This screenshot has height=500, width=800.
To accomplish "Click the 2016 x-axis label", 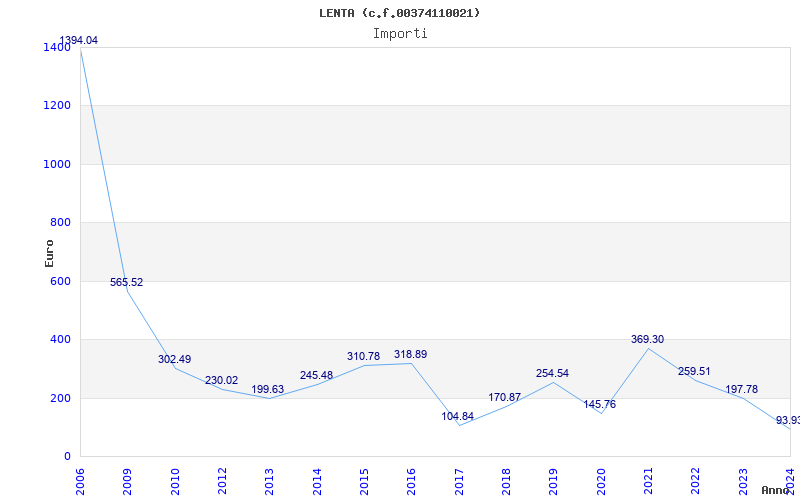I will [x=411, y=481].
